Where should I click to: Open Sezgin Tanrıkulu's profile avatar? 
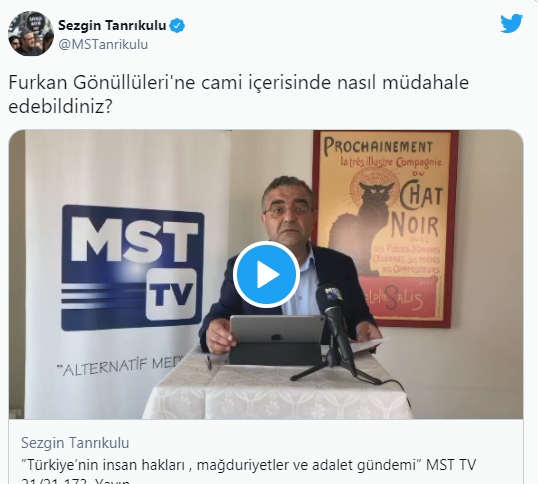point(31,33)
